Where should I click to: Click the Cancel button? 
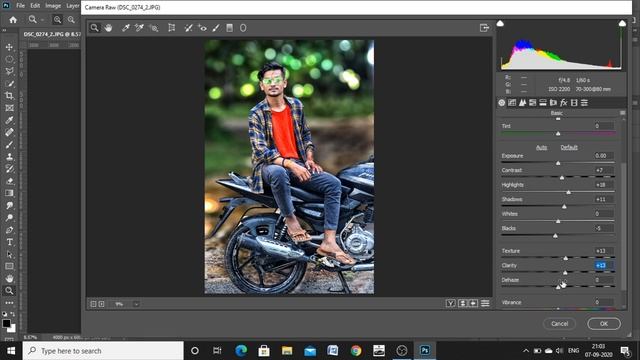coord(559,324)
